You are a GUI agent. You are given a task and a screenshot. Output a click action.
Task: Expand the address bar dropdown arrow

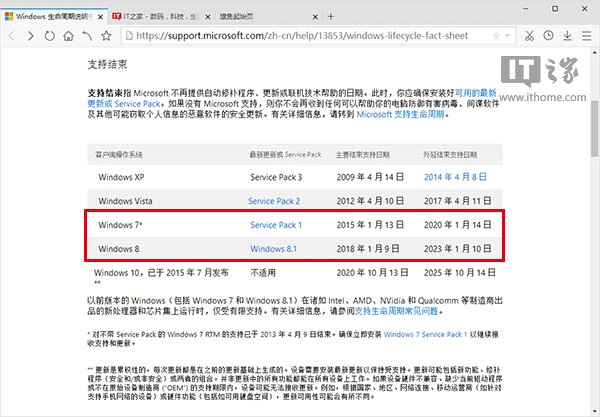coord(508,36)
